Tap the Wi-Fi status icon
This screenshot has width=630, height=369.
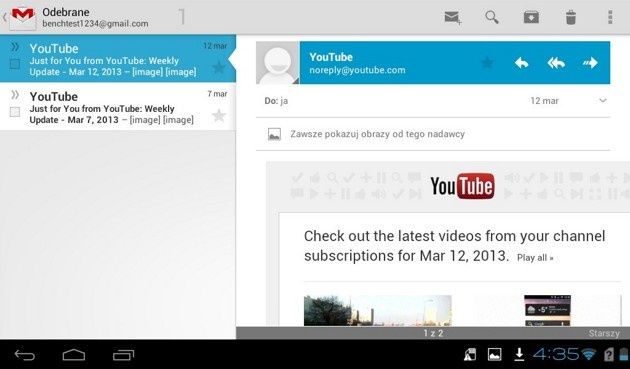[x=589, y=354]
